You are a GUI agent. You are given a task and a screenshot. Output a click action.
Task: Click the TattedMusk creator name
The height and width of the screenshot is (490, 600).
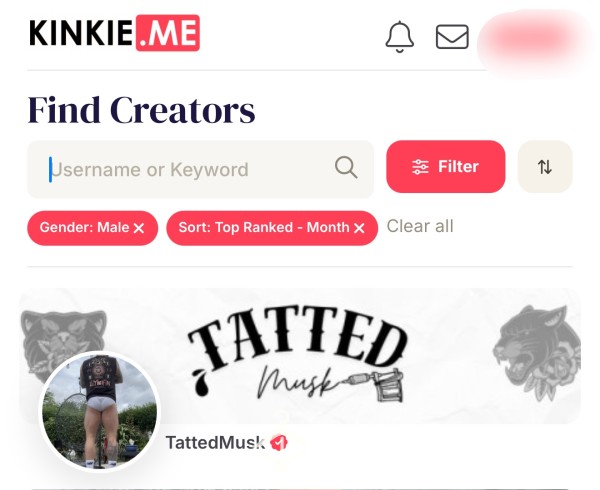tap(215, 443)
